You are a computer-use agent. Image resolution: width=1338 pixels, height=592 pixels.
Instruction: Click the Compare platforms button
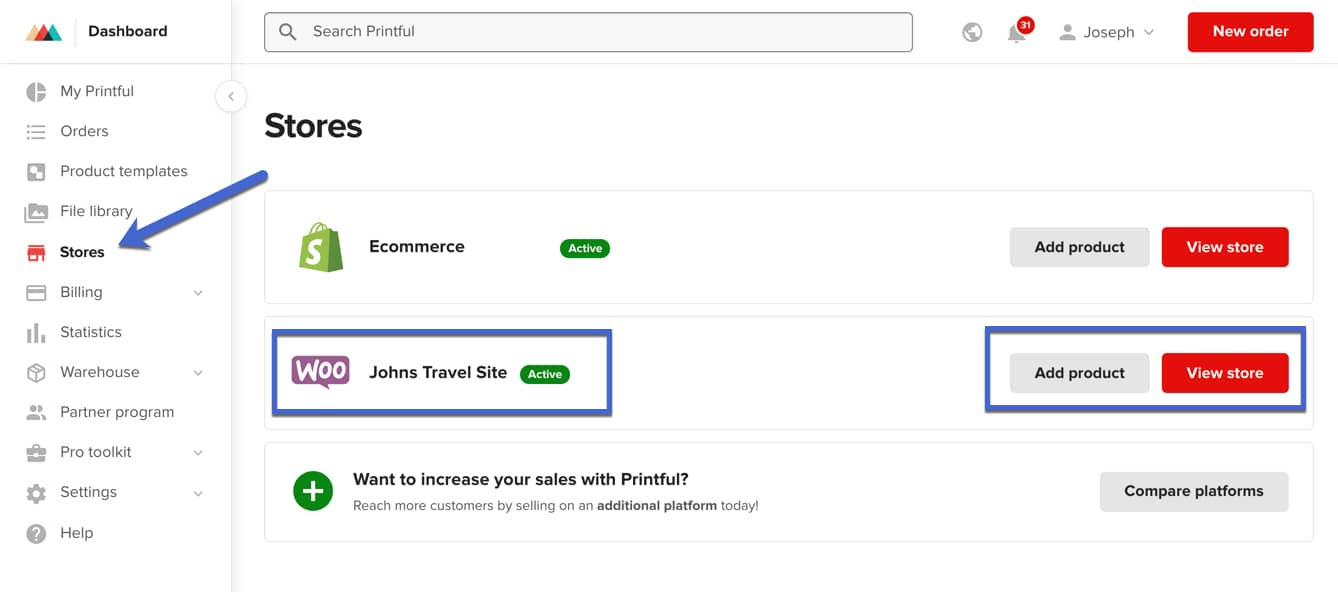click(x=1194, y=491)
